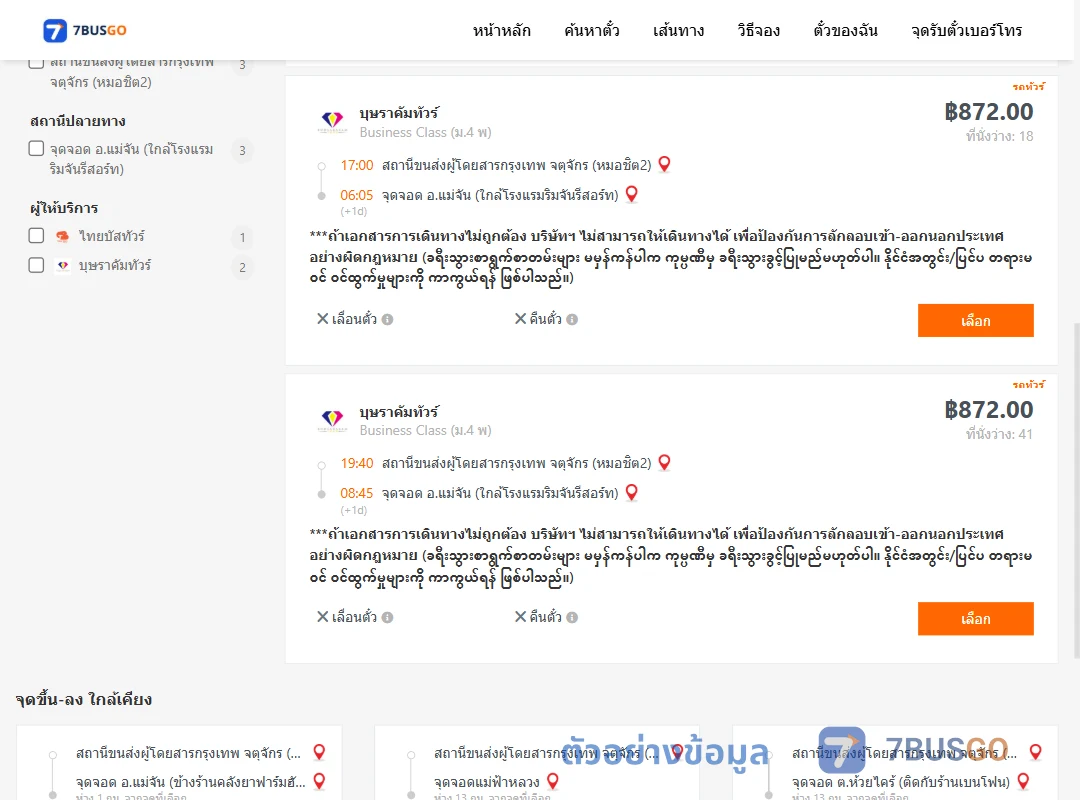Viewport: 1080px width, 800px height.
Task: Open the nearby route card to จุดจอด ต.ห้วยไคร้
Action: (x=895, y=763)
